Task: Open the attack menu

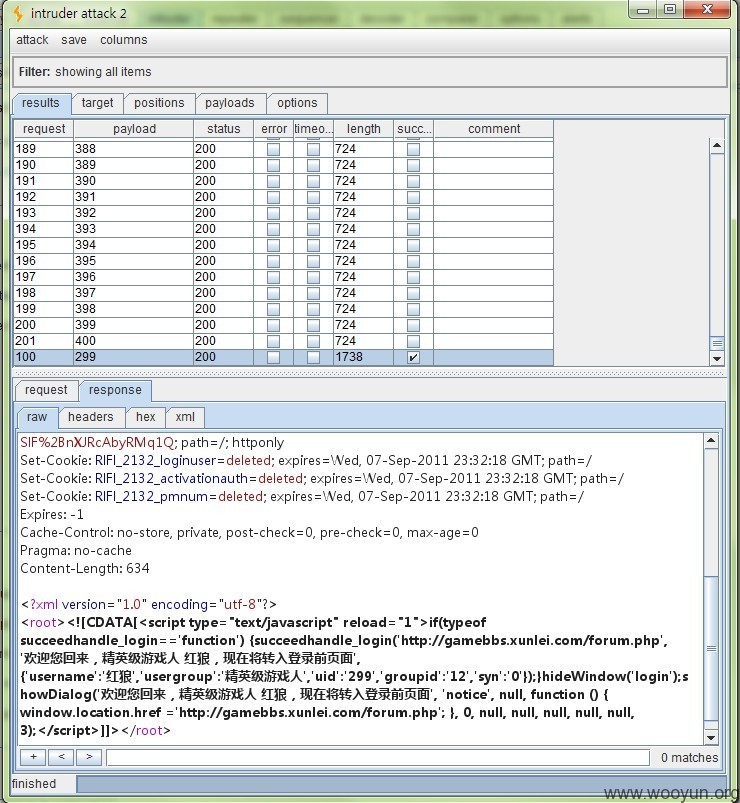Action: 32,40
